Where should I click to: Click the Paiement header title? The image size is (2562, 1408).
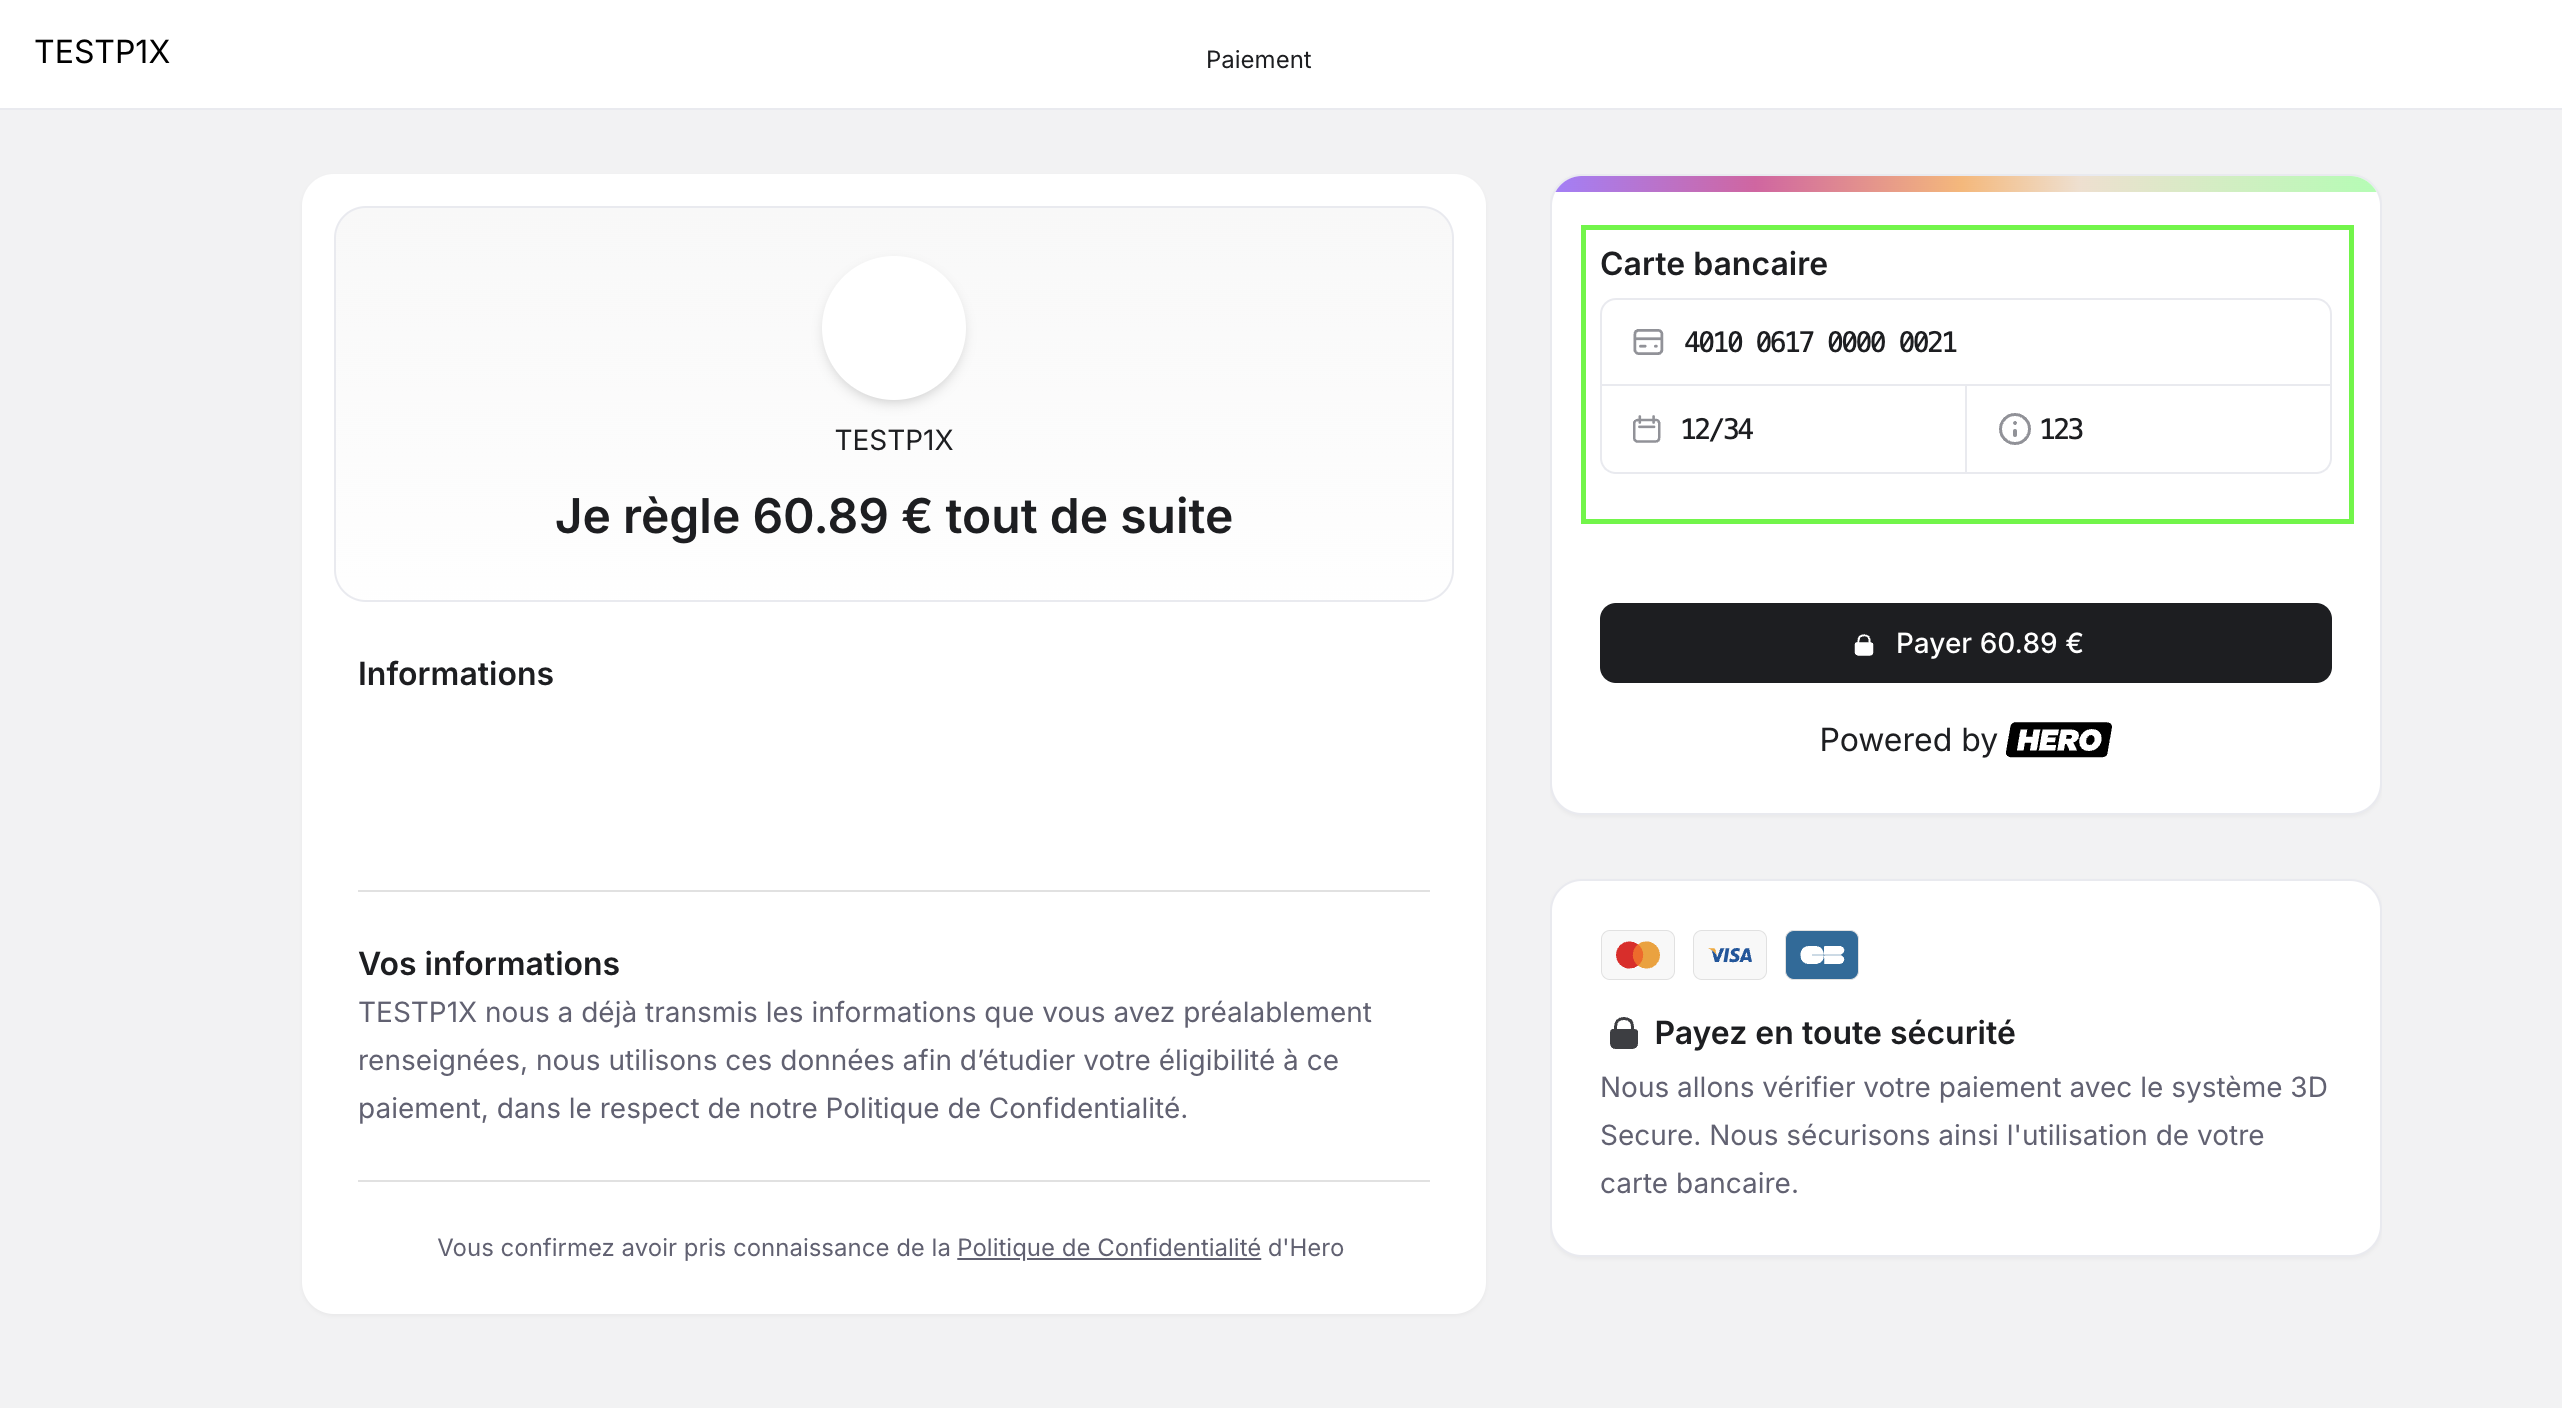[x=1257, y=60]
